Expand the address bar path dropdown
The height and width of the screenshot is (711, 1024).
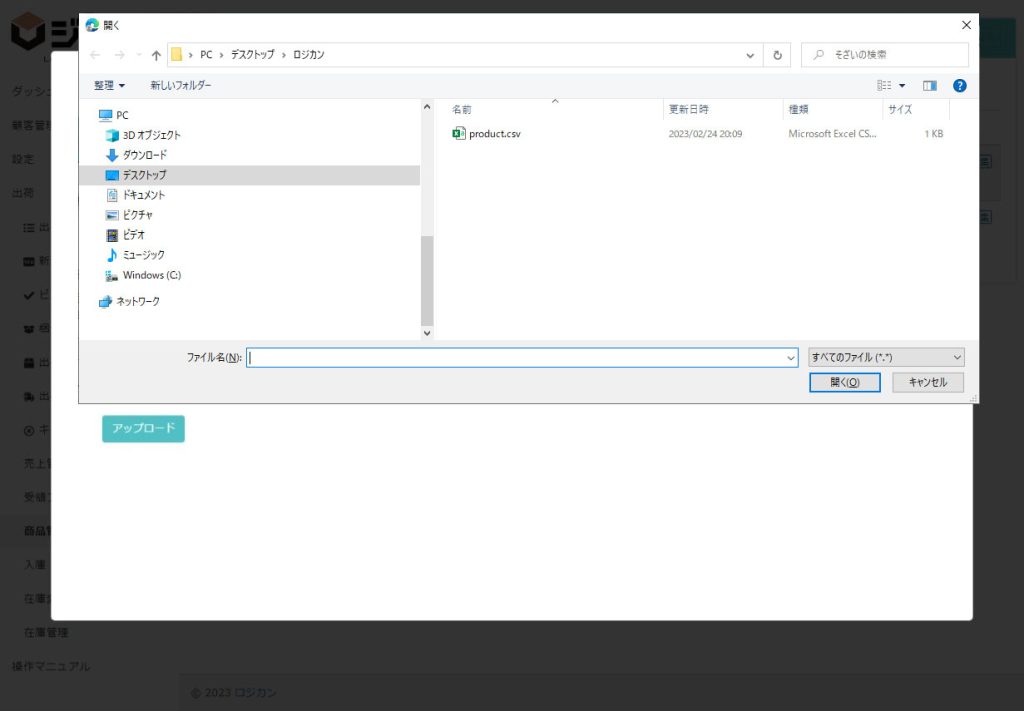pos(750,55)
